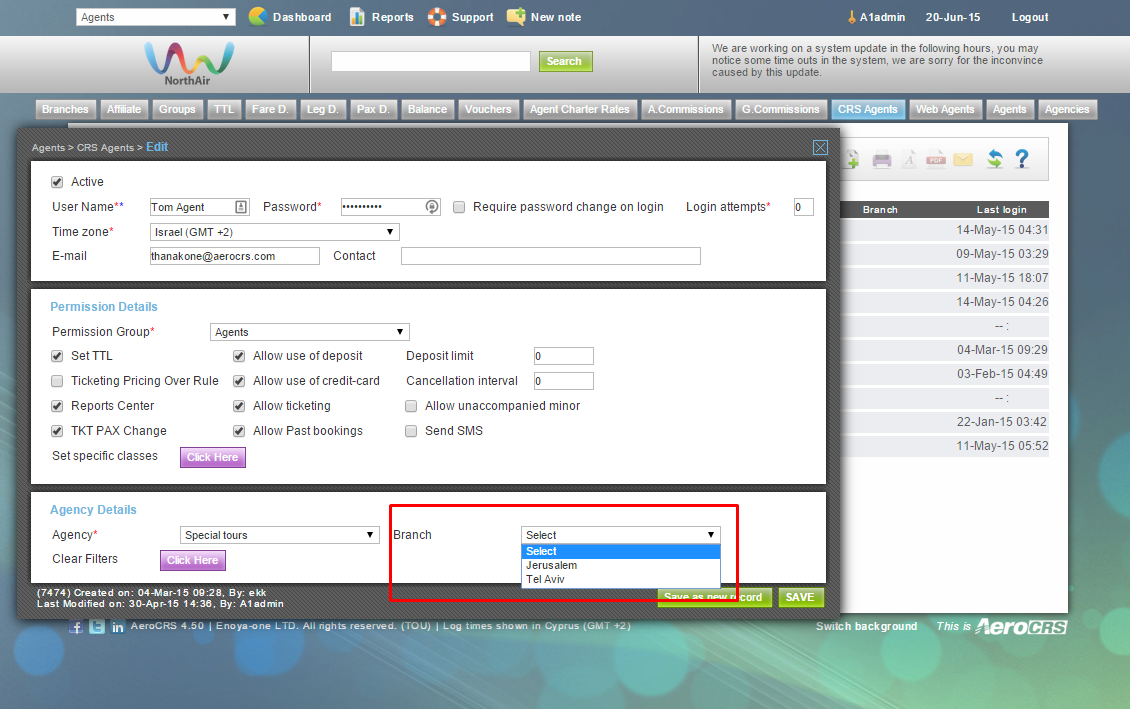Uncheck Allow use of credit-card

[x=239, y=381]
